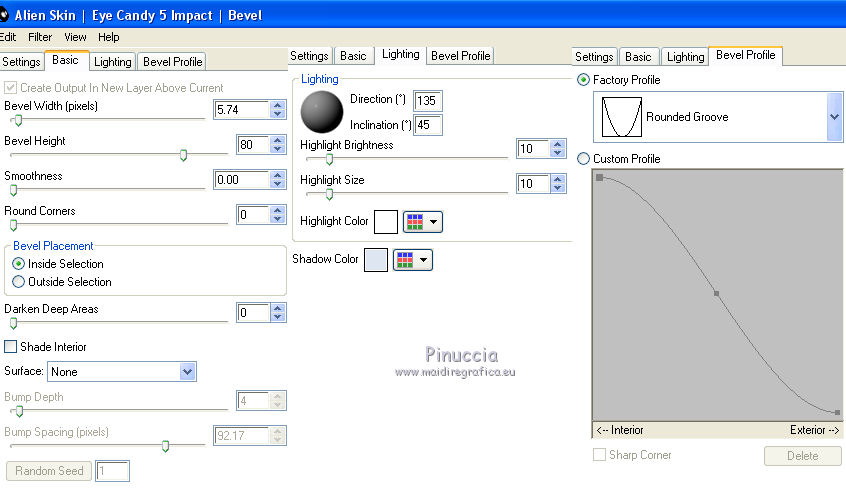Click the Delete button

coord(802,456)
